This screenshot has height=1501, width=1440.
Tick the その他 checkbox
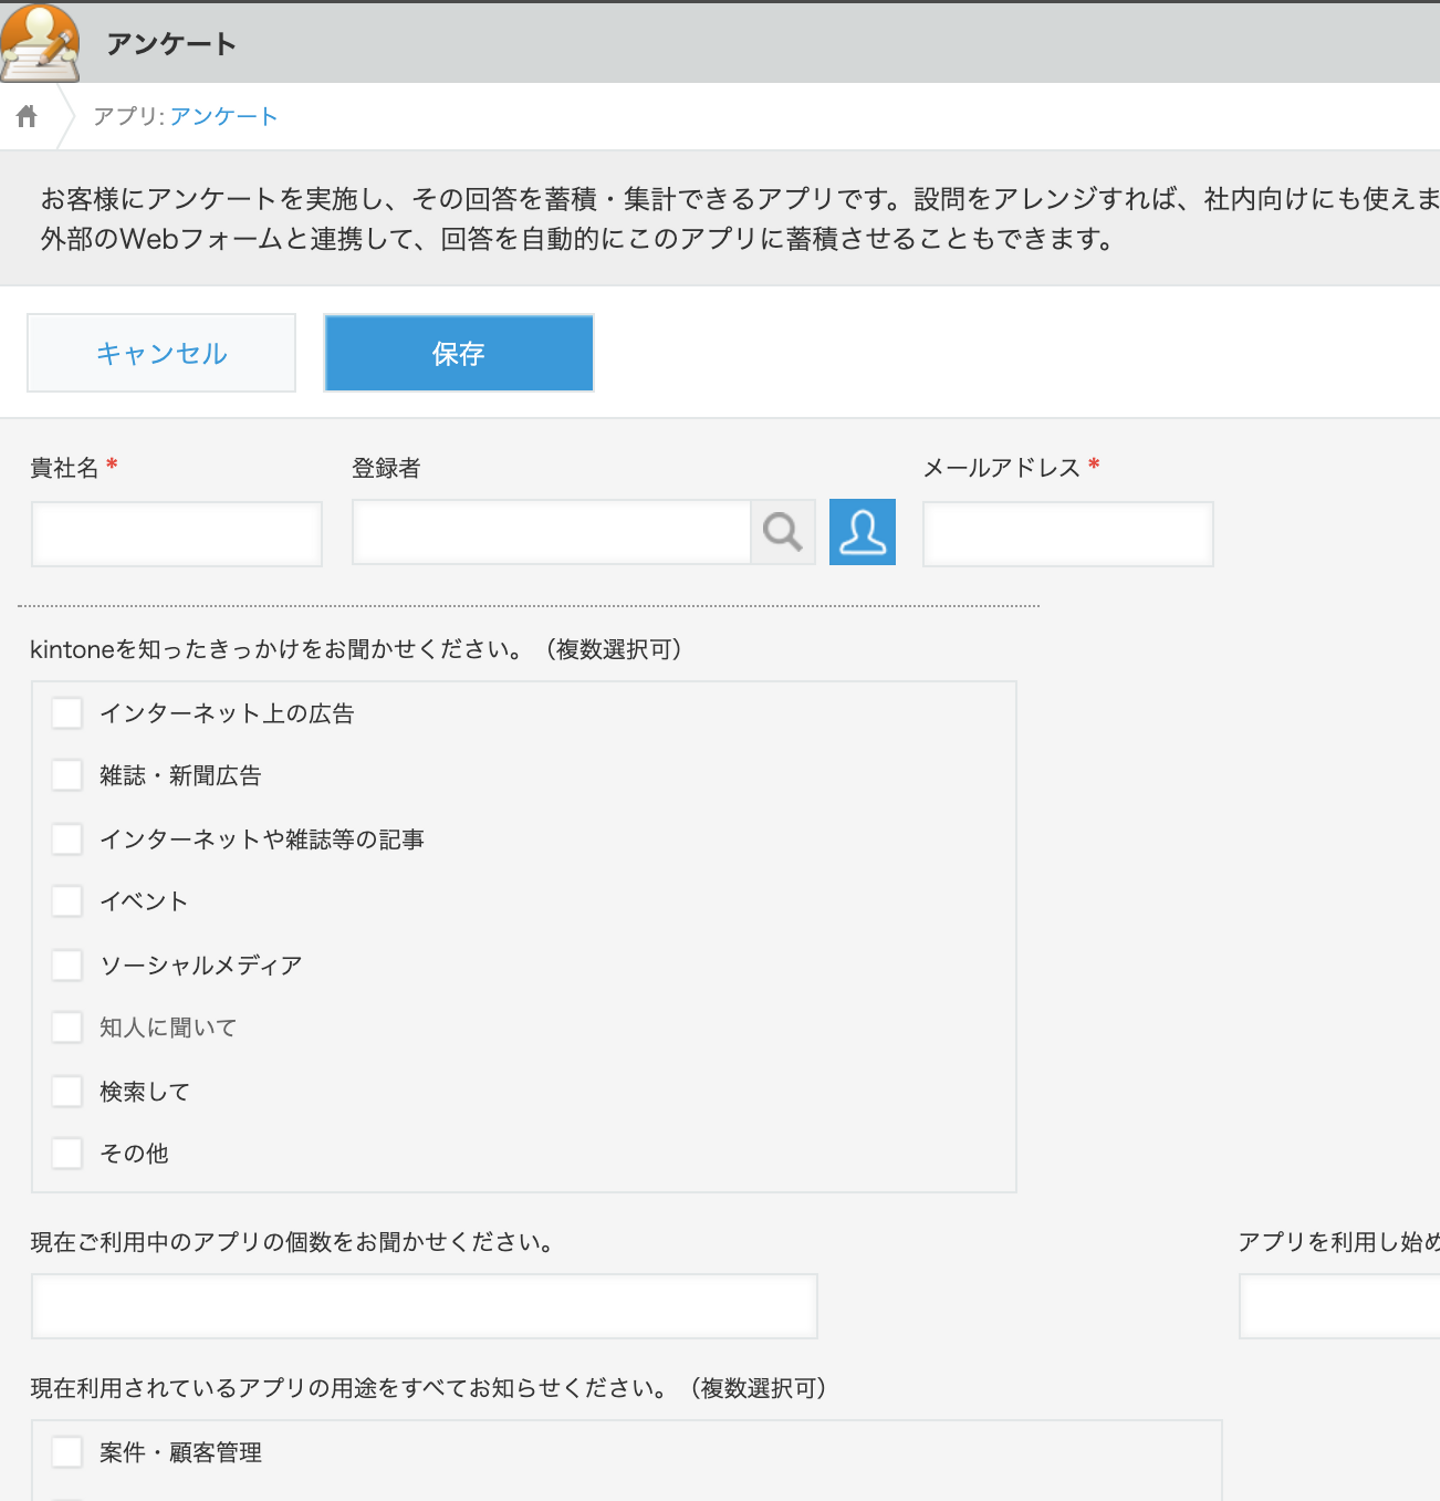[x=67, y=1153]
